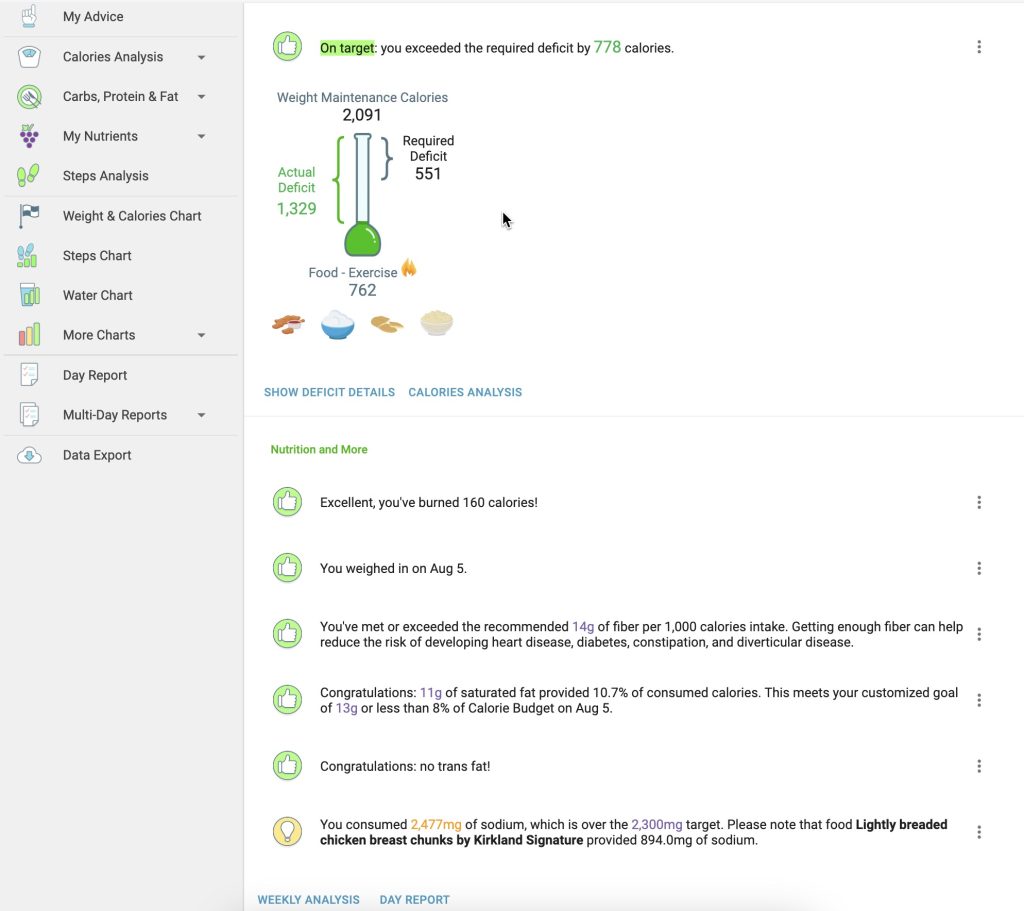
Task: Open options menu for trans fat message
Action: click(979, 766)
